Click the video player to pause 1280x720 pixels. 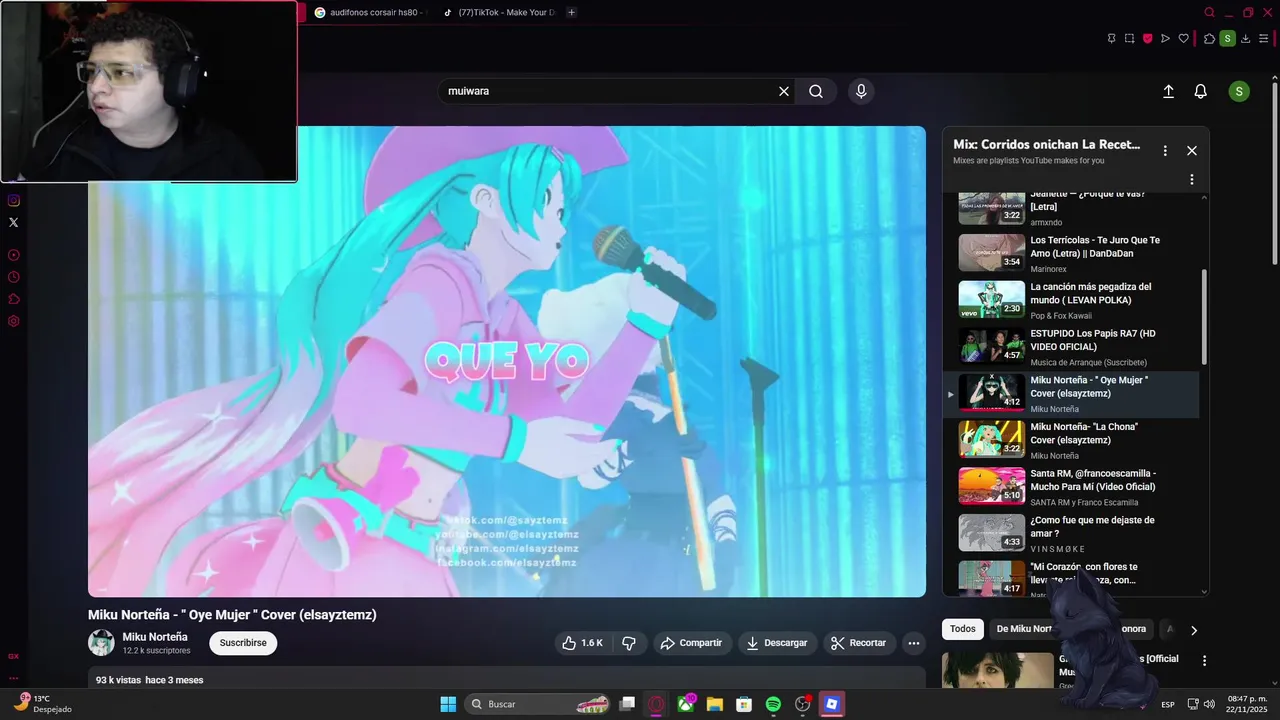pyautogui.click(x=507, y=362)
